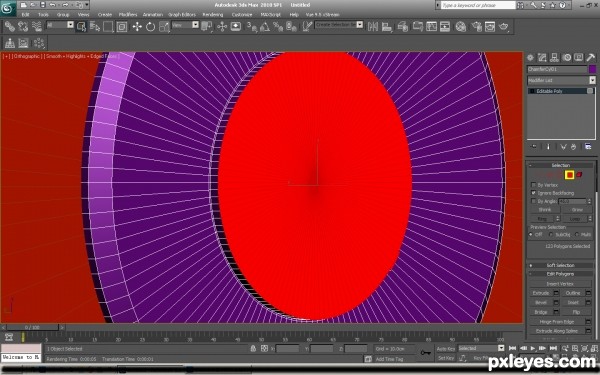The image size is (600, 375).
Task: Switch to the Display command panel
Action: point(579,58)
